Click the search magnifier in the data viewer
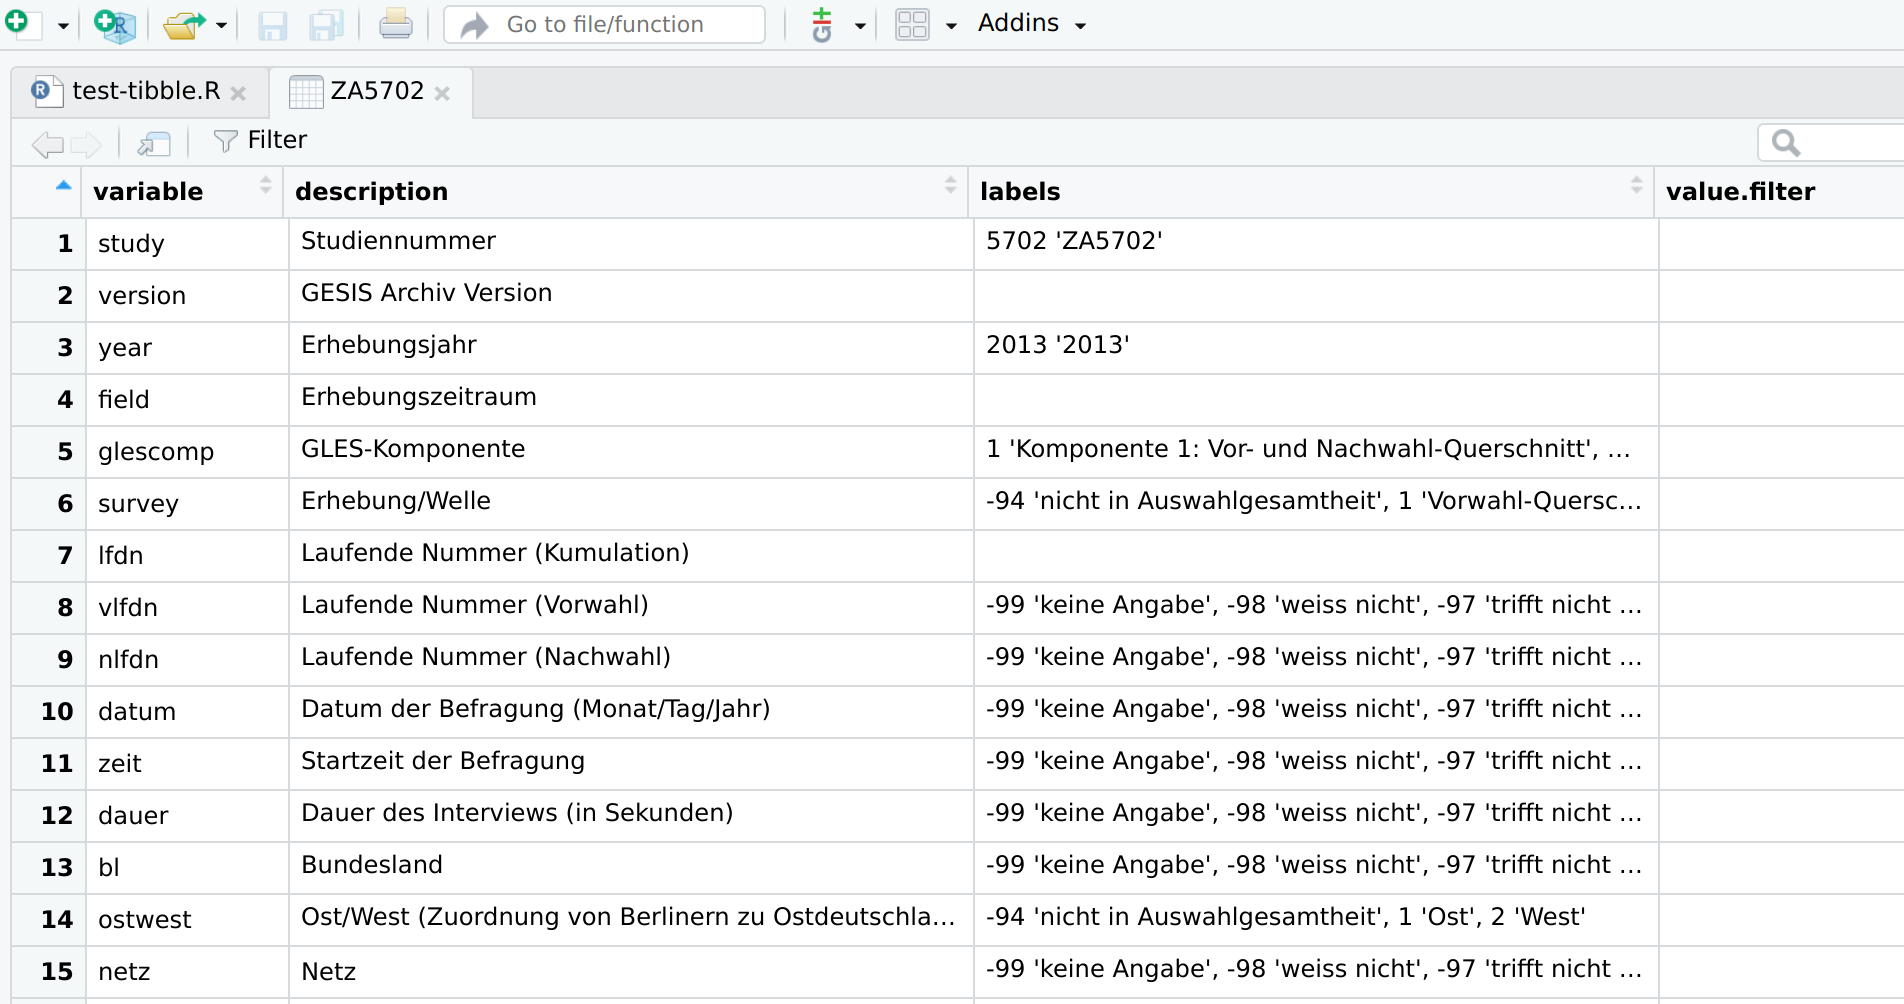1904x1004 pixels. pyautogui.click(x=1788, y=142)
